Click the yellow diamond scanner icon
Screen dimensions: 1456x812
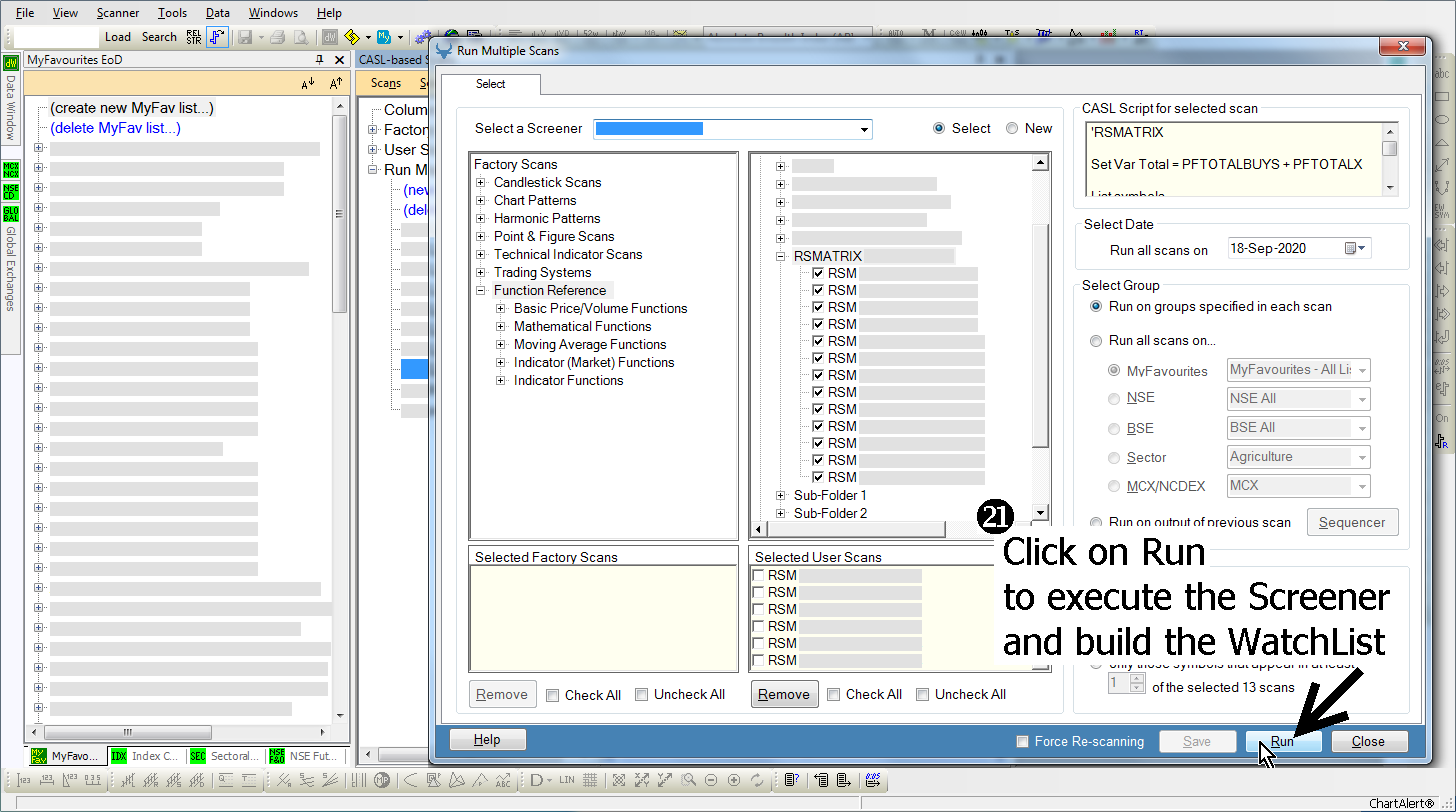pos(352,37)
